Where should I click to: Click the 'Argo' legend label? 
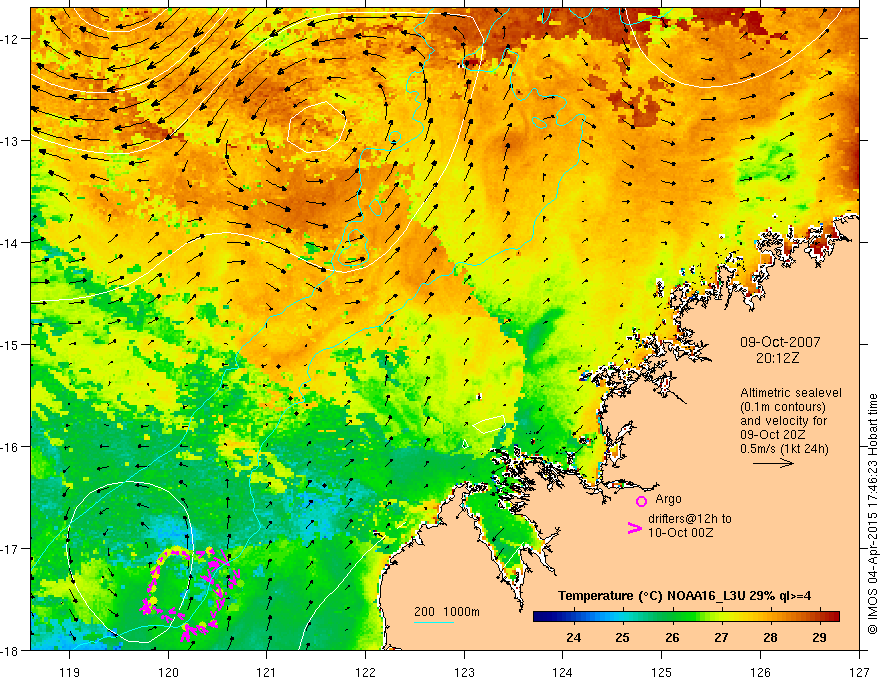(x=668, y=499)
